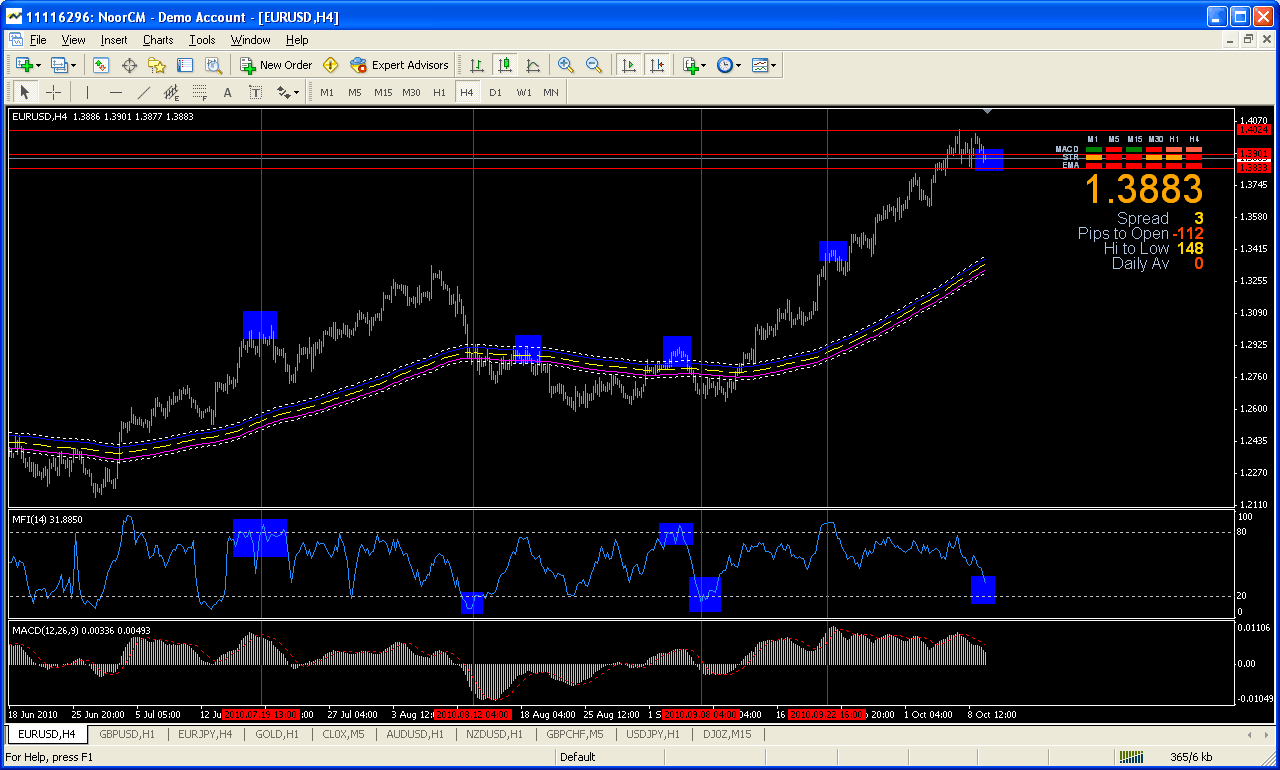This screenshot has height=770, width=1280.
Task: Expand the Arrows tool dropdown arrow
Action: pos(297,92)
